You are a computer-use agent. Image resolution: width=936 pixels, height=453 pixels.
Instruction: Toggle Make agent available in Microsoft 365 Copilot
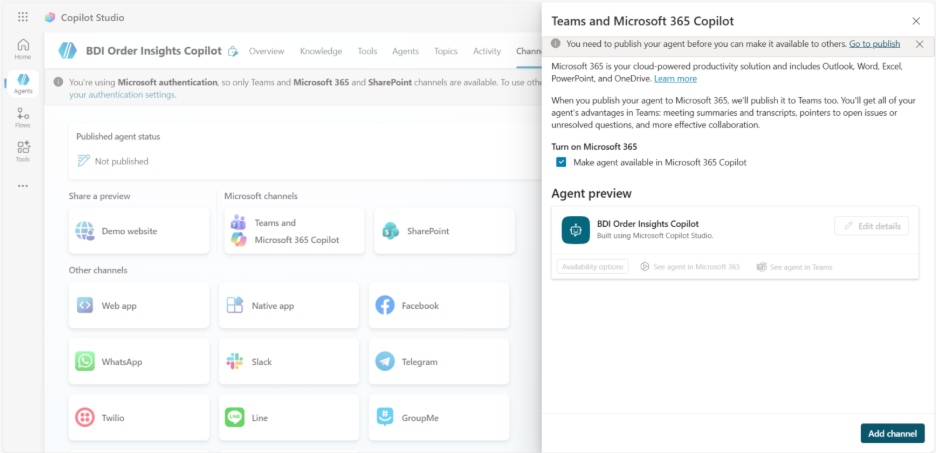click(x=562, y=162)
